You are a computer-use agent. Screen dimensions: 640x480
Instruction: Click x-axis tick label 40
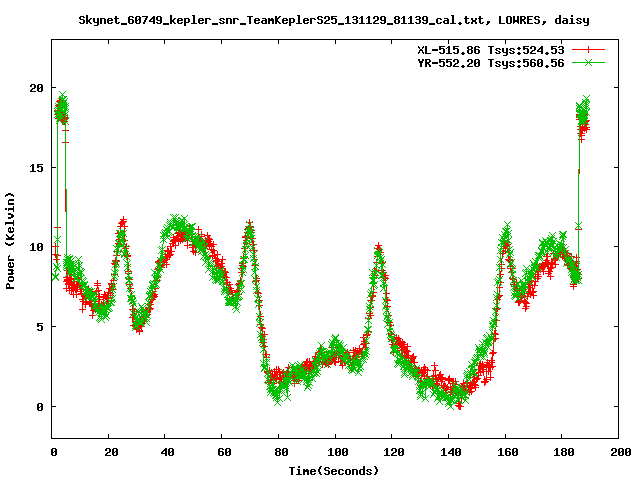coord(167,452)
